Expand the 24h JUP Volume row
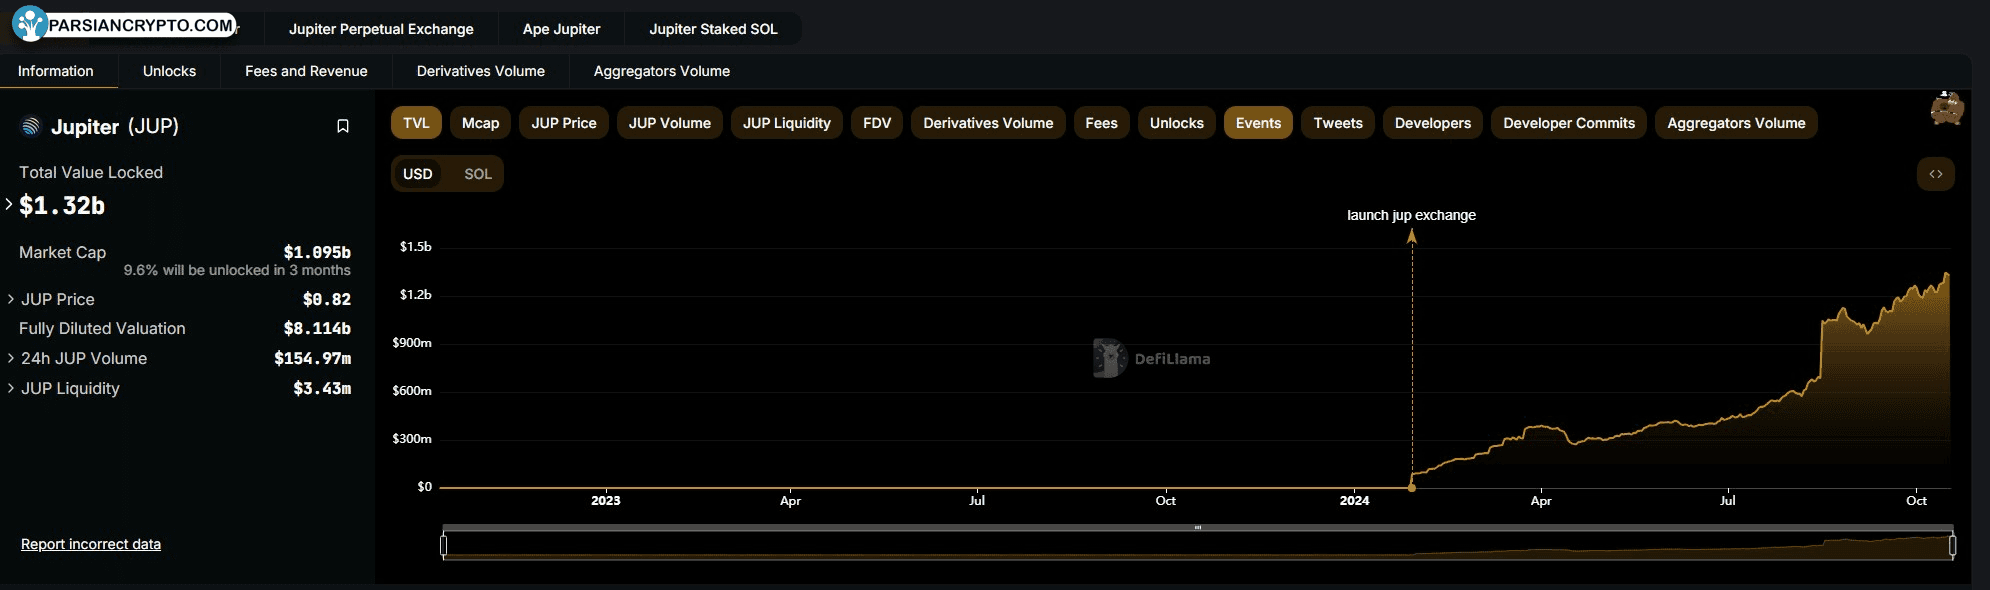This screenshot has width=1990, height=590. tap(10, 358)
